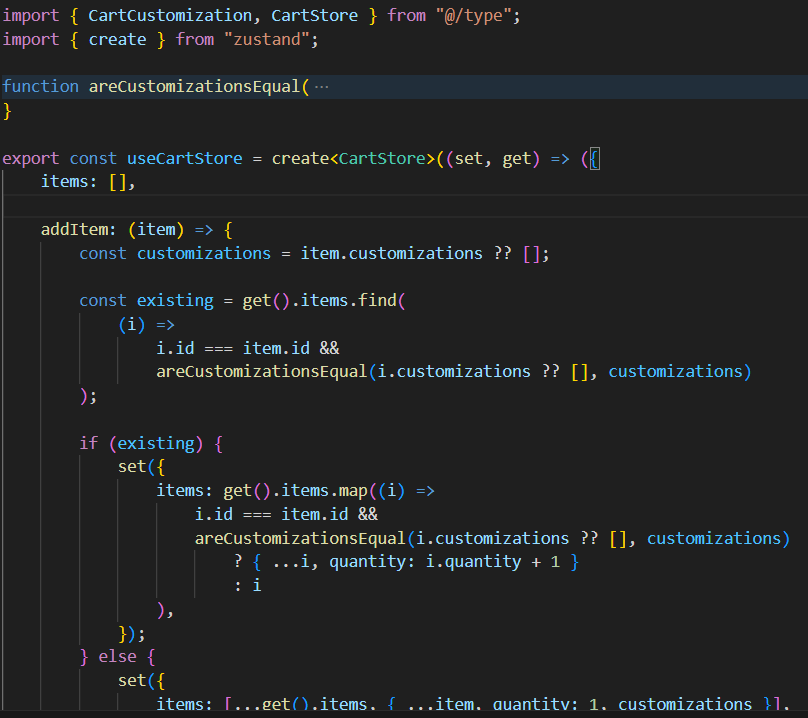Click 'find(' in get().items.find call
The width and height of the screenshot is (808, 718).
point(381,300)
